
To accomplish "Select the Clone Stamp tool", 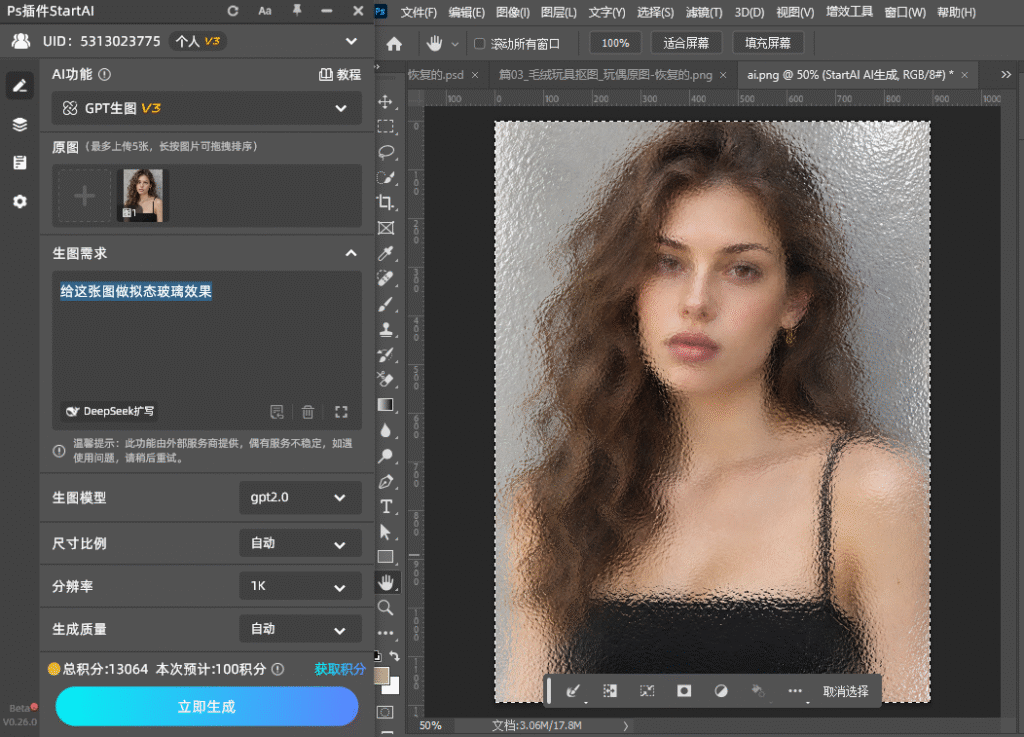I will pos(385,329).
